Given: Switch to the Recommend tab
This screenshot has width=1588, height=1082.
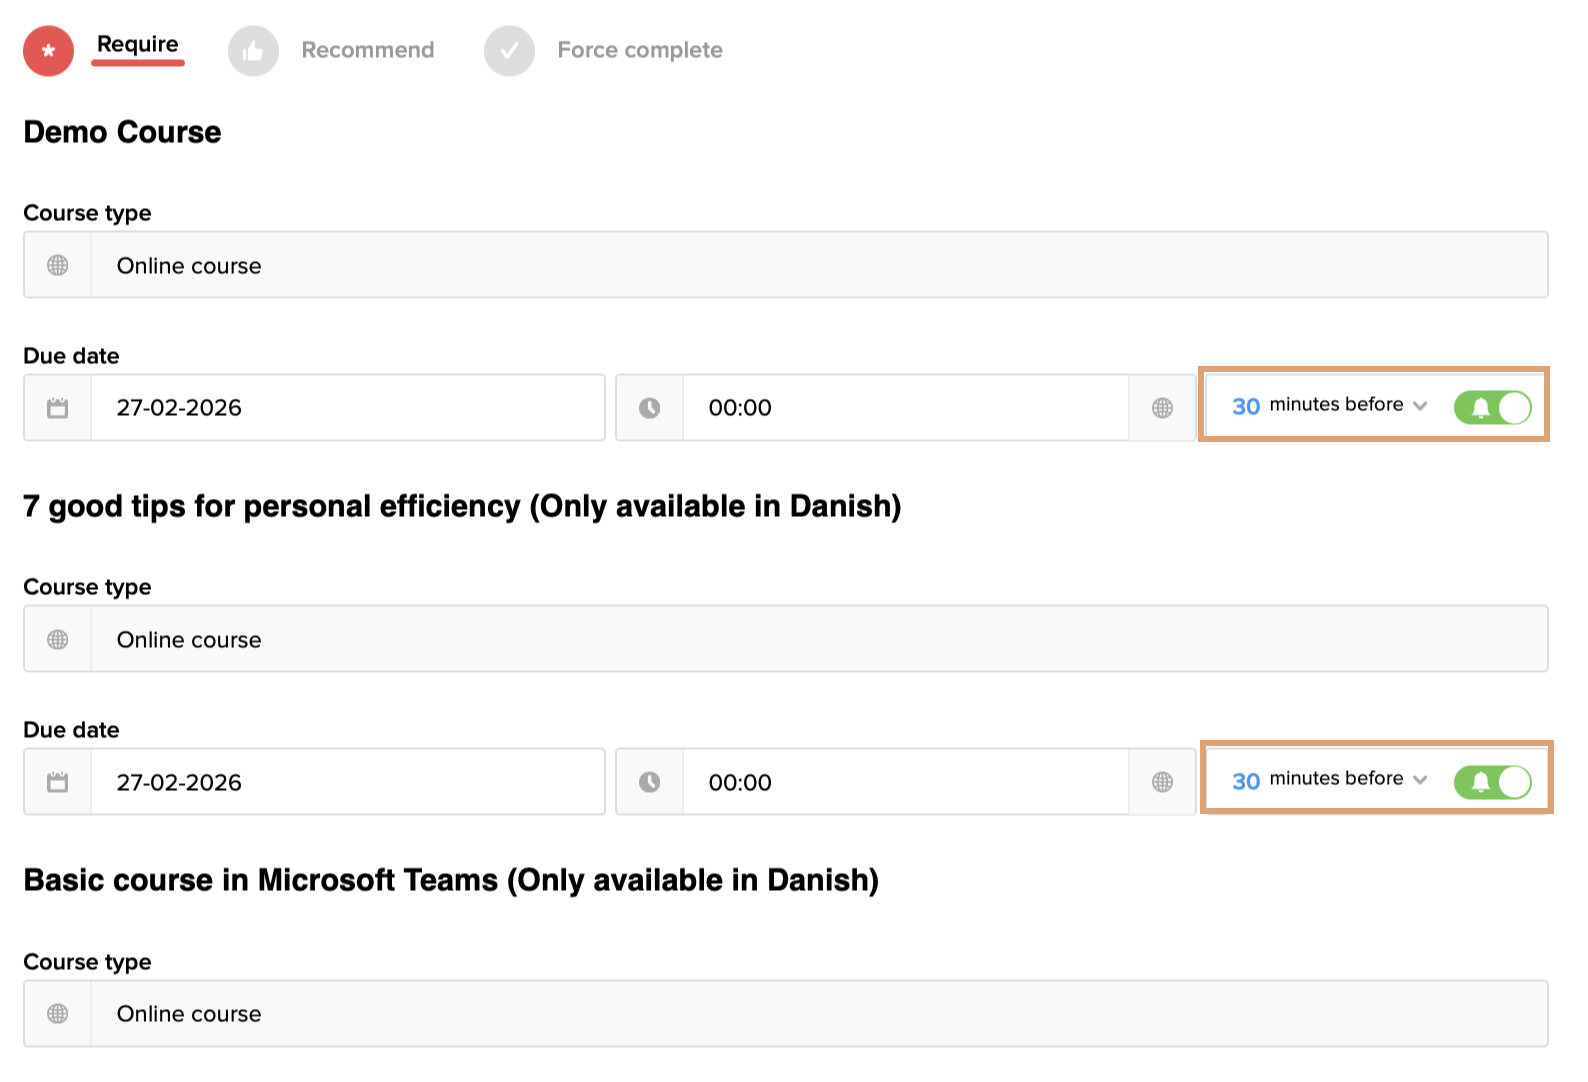Looking at the screenshot, I should pyautogui.click(x=367, y=50).
